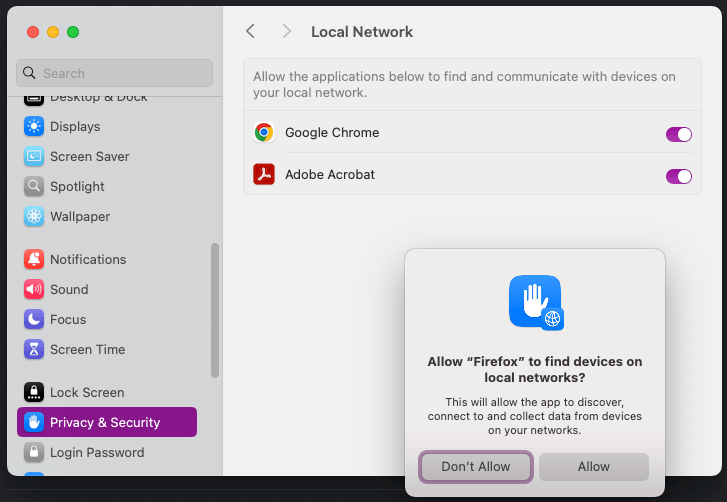
Task: Go back using the left chevron
Action: [x=250, y=32]
